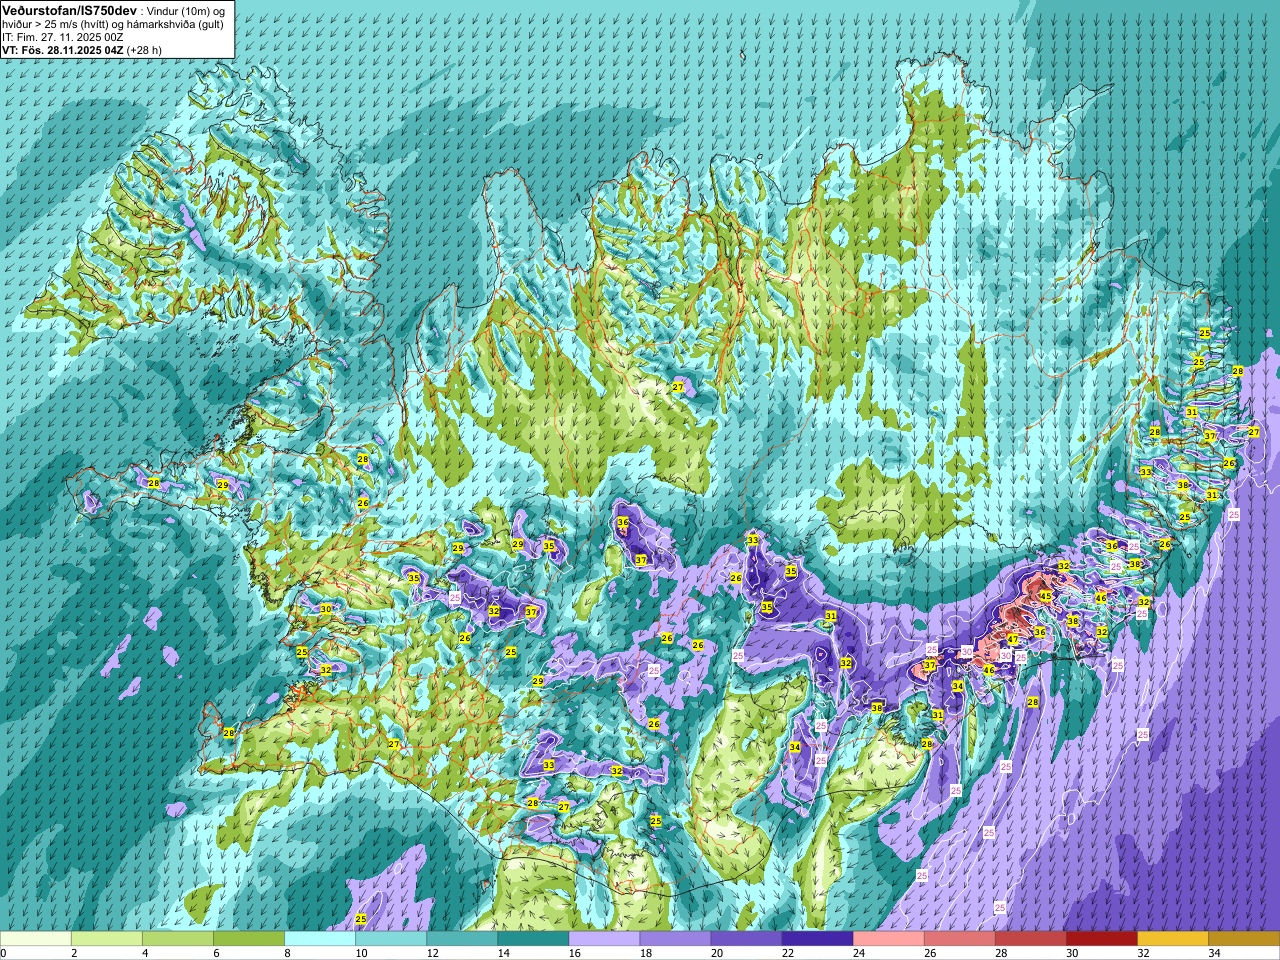Select the light pink 24–26 m/s swatch
Image resolution: width=1280 pixels, height=960 pixels.
[x=888, y=939]
